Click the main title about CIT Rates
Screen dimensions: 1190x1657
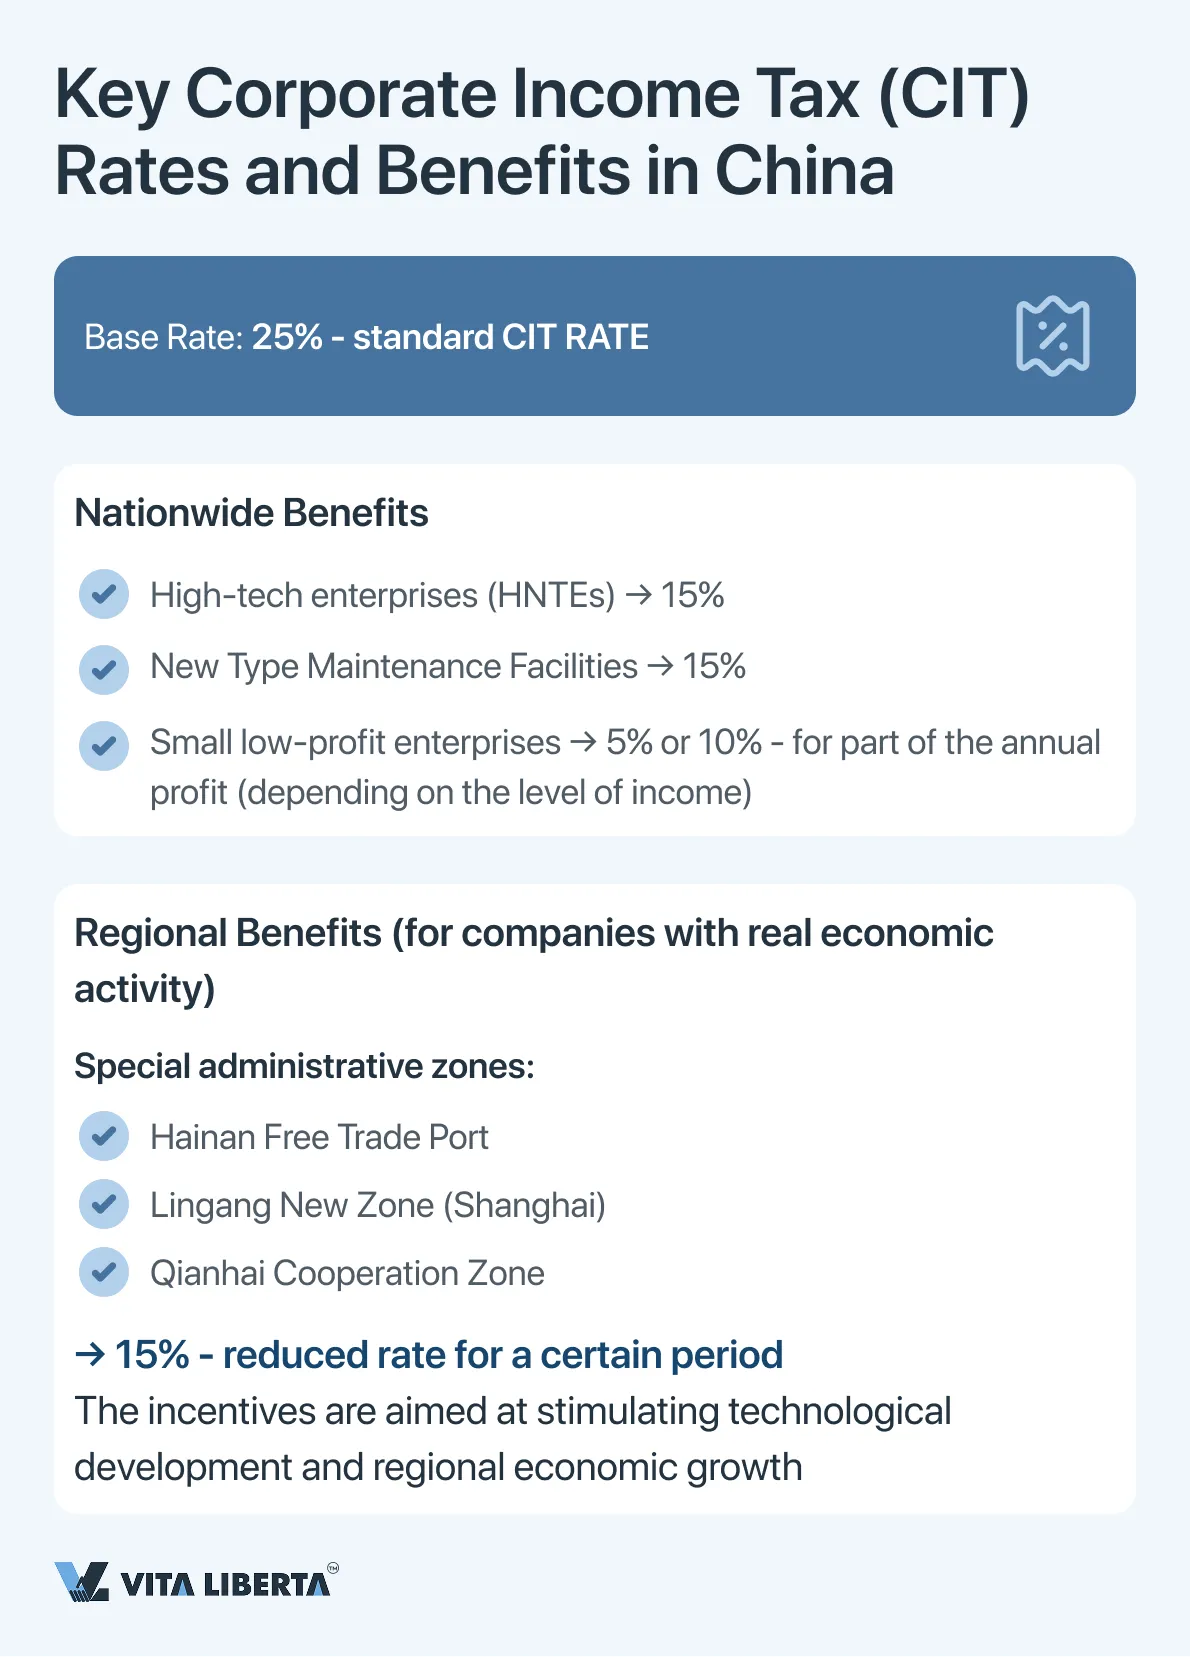coord(541,132)
